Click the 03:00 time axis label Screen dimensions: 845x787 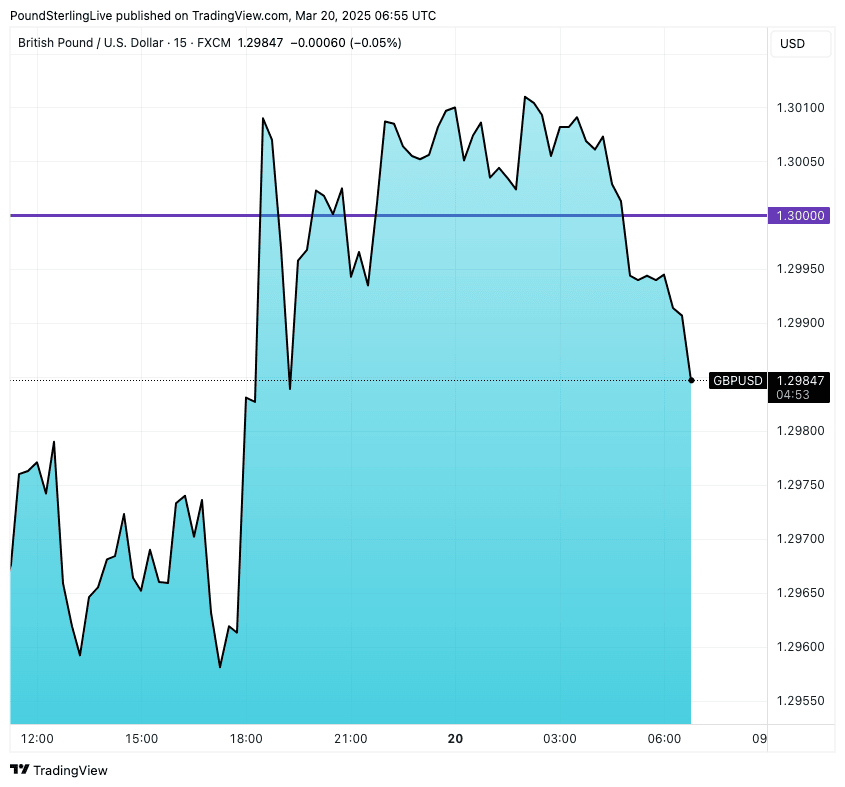tap(560, 739)
